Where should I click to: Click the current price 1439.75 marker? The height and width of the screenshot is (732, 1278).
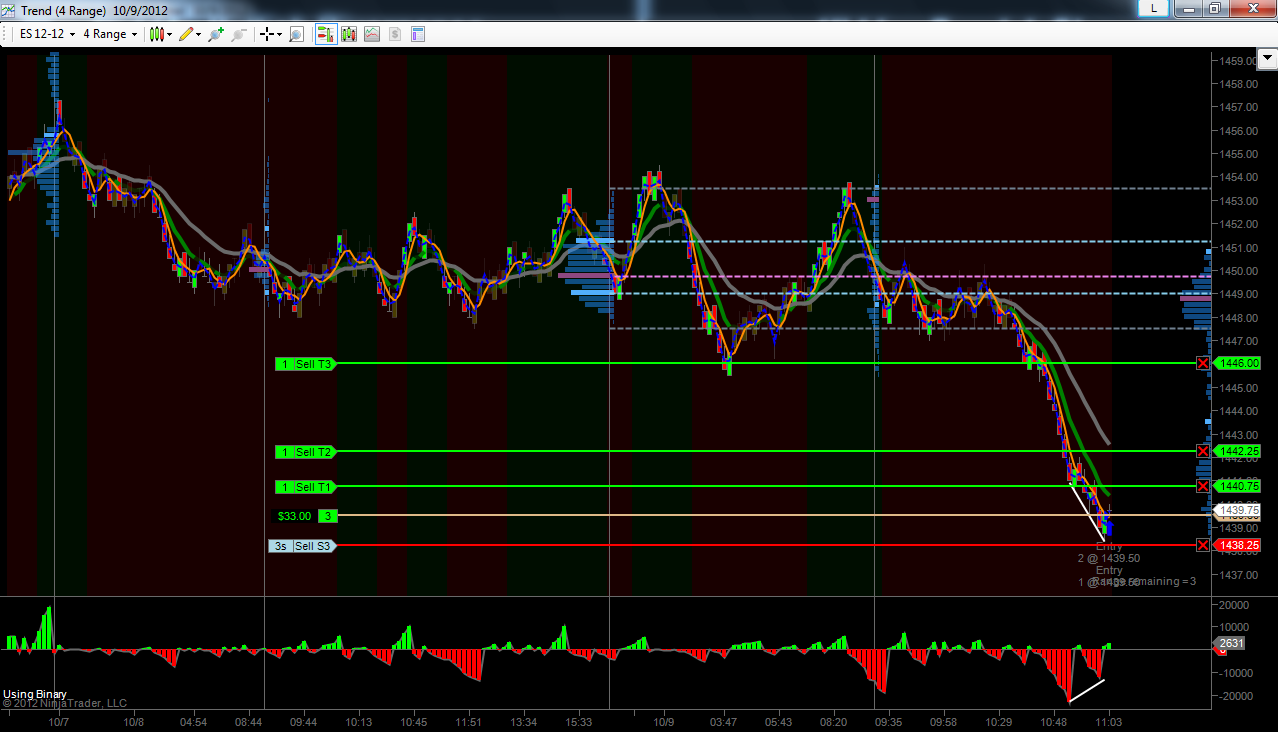1238,510
